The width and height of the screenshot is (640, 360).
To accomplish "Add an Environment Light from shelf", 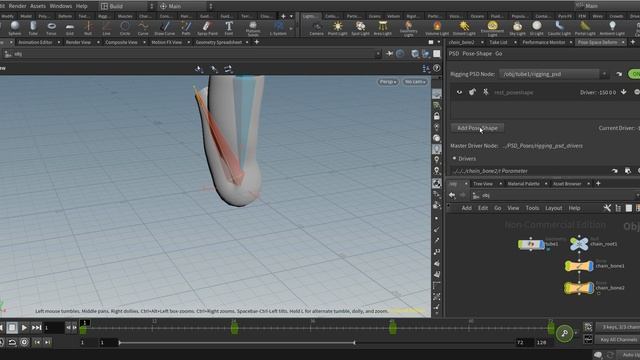I will pyautogui.click(x=492, y=29).
